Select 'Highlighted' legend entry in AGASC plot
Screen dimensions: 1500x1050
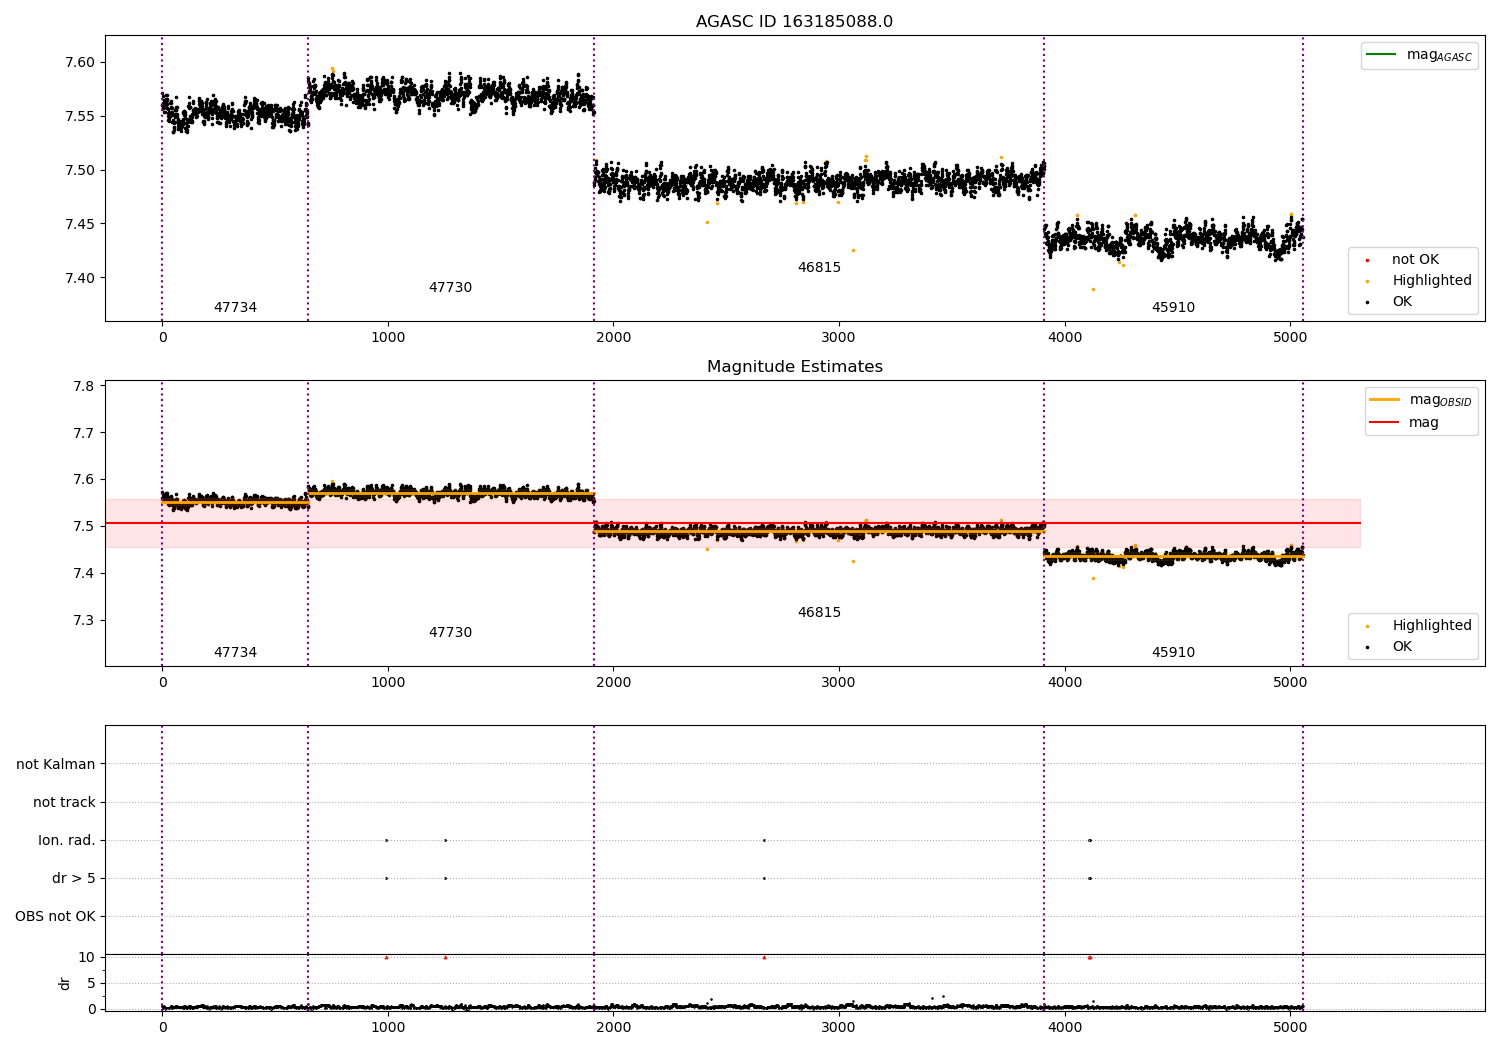[1432, 281]
